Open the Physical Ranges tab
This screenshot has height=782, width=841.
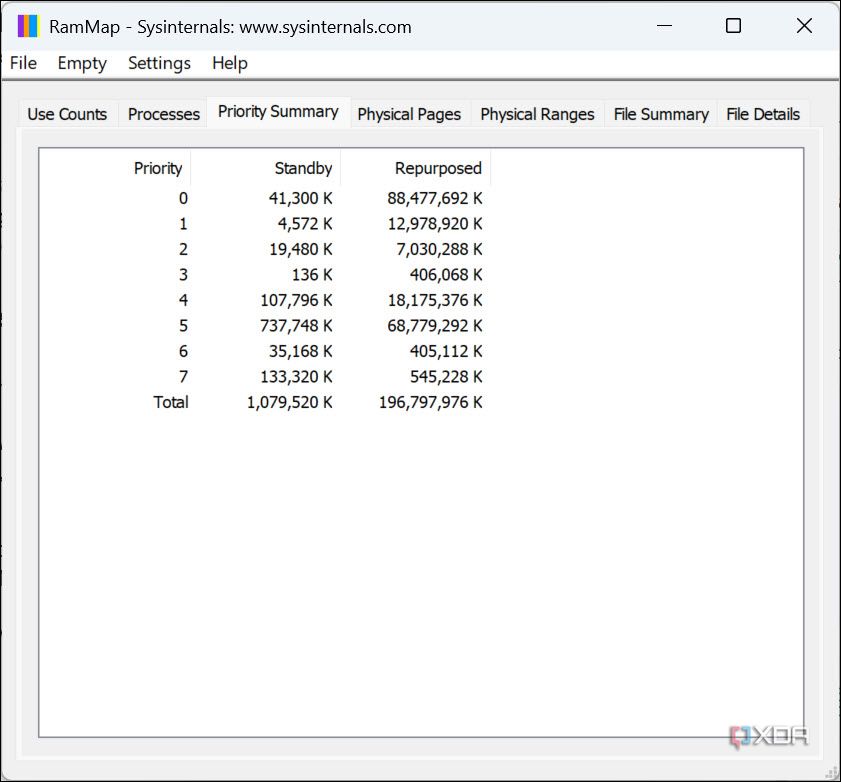(537, 114)
